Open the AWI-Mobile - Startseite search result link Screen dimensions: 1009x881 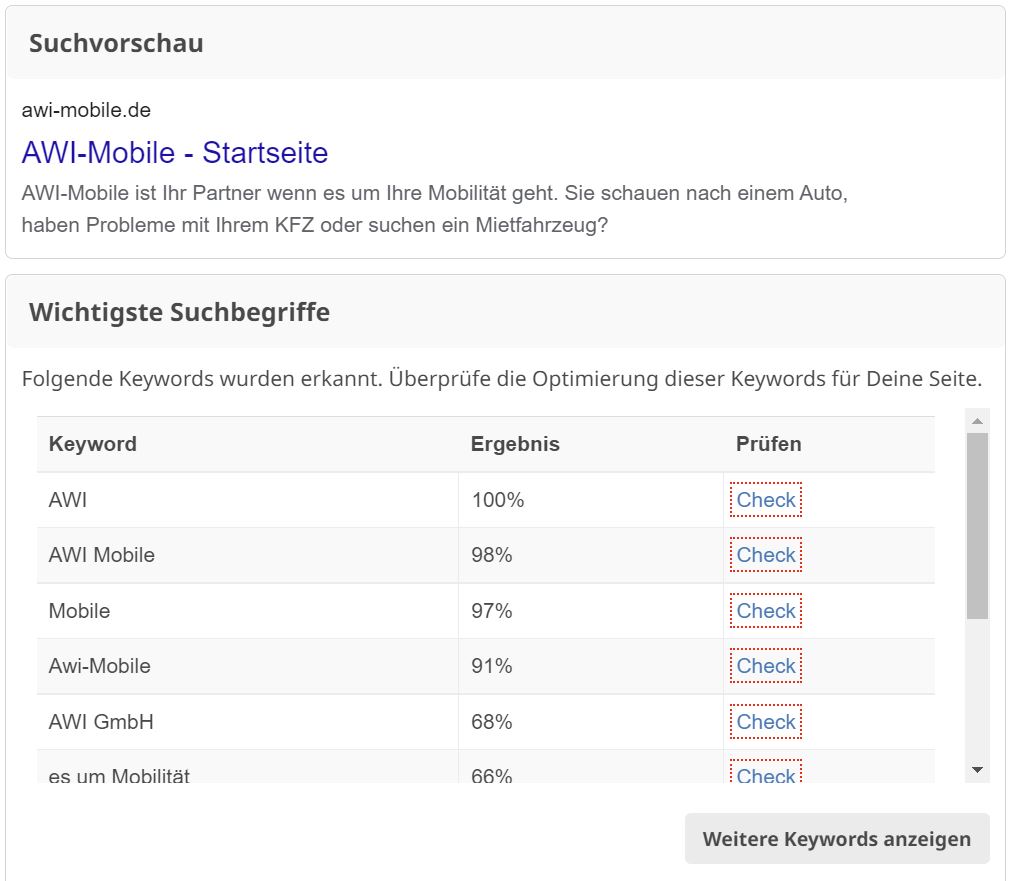coord(174,153)
